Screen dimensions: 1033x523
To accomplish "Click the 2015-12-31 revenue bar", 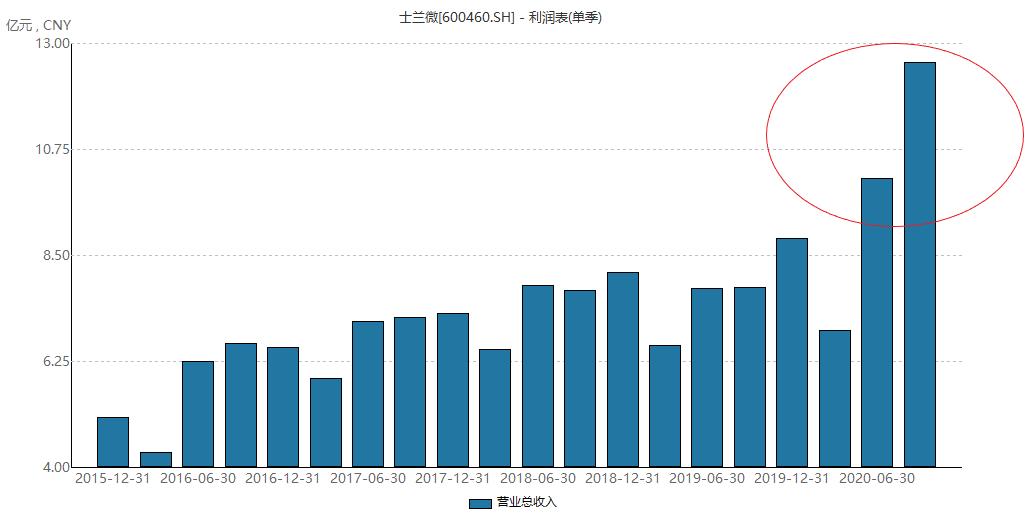I will click(x=113, y=442).
